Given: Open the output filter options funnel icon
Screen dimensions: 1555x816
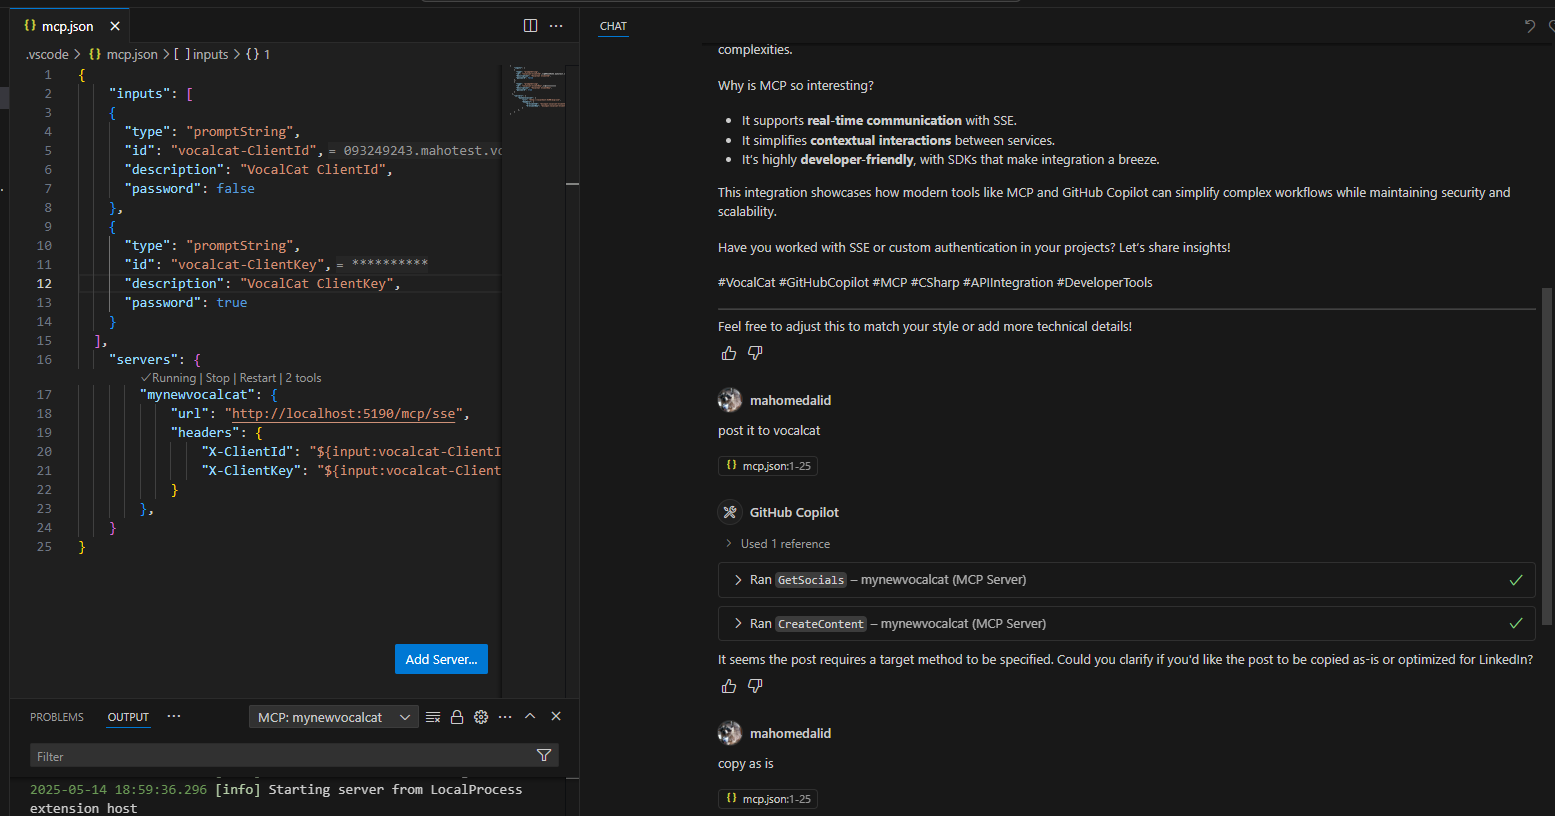Looking at the screenshot, I should 544,756.
